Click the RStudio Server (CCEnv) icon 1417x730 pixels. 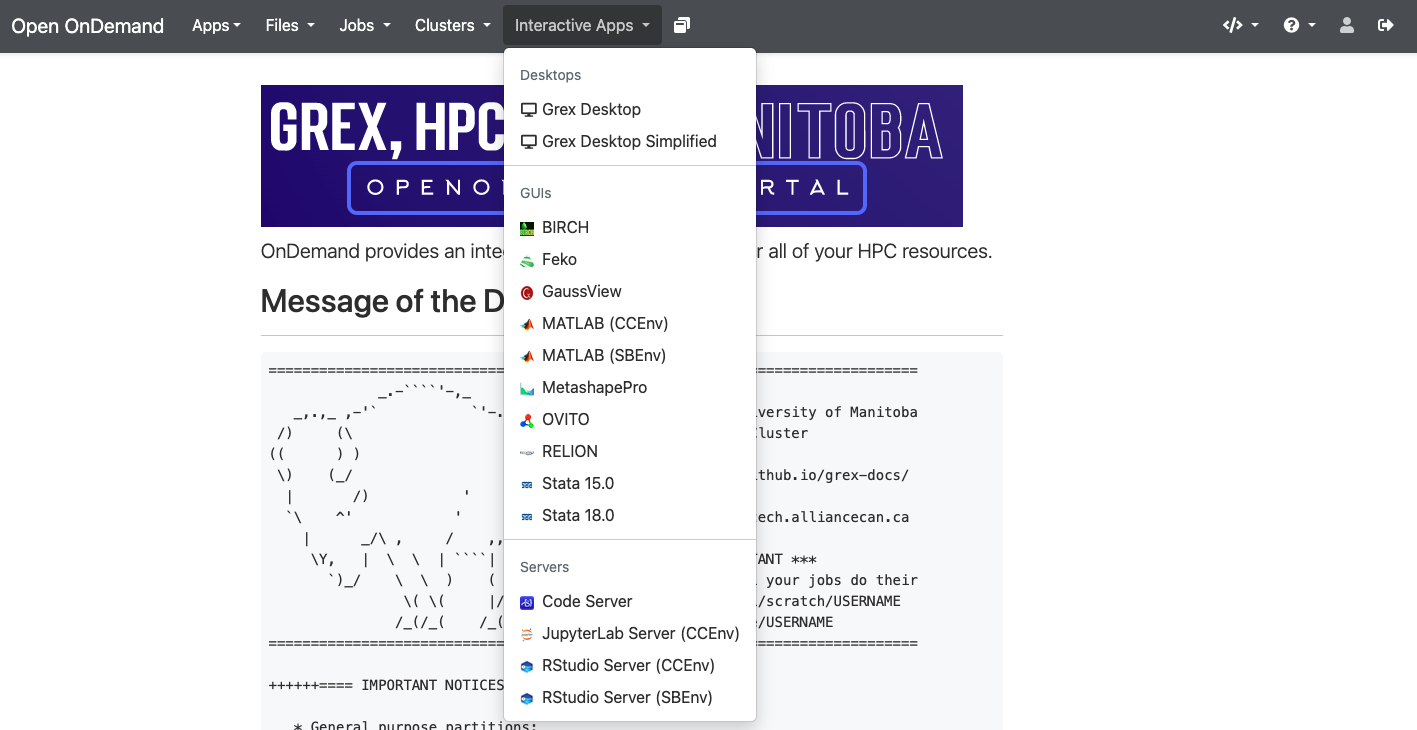(527, 666)
